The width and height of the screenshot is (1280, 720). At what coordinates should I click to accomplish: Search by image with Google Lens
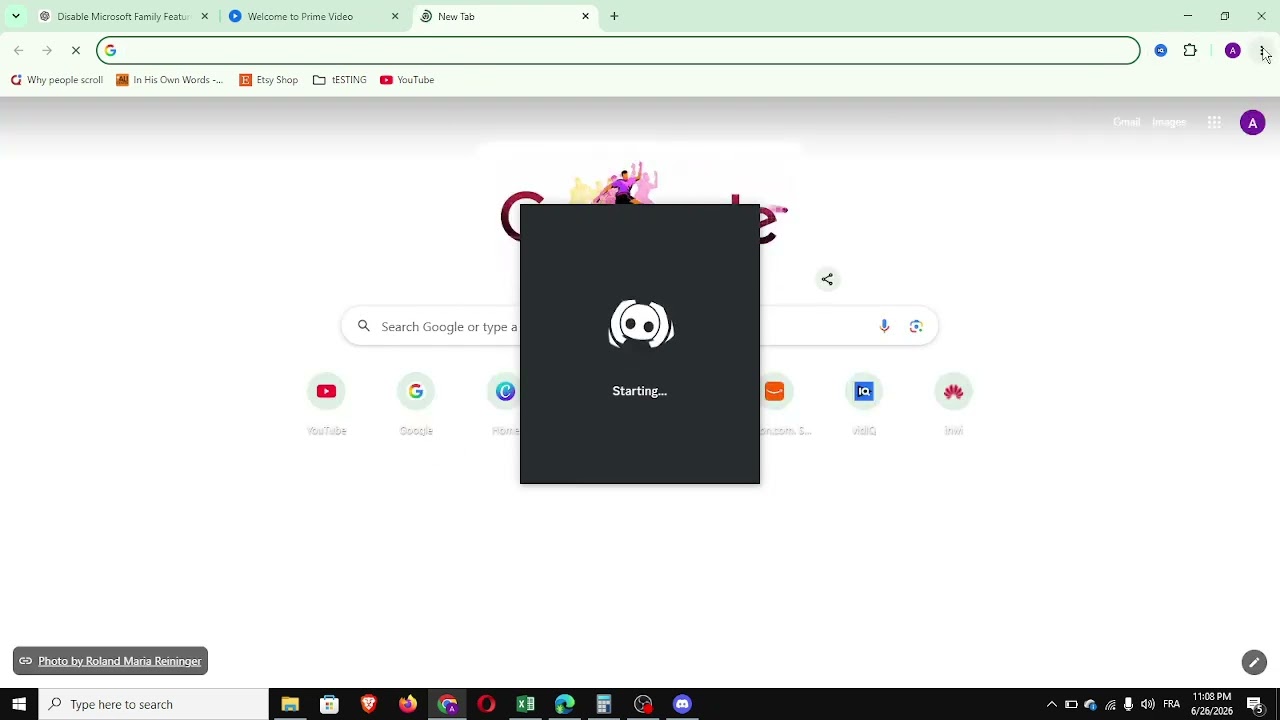click(916, 326)
